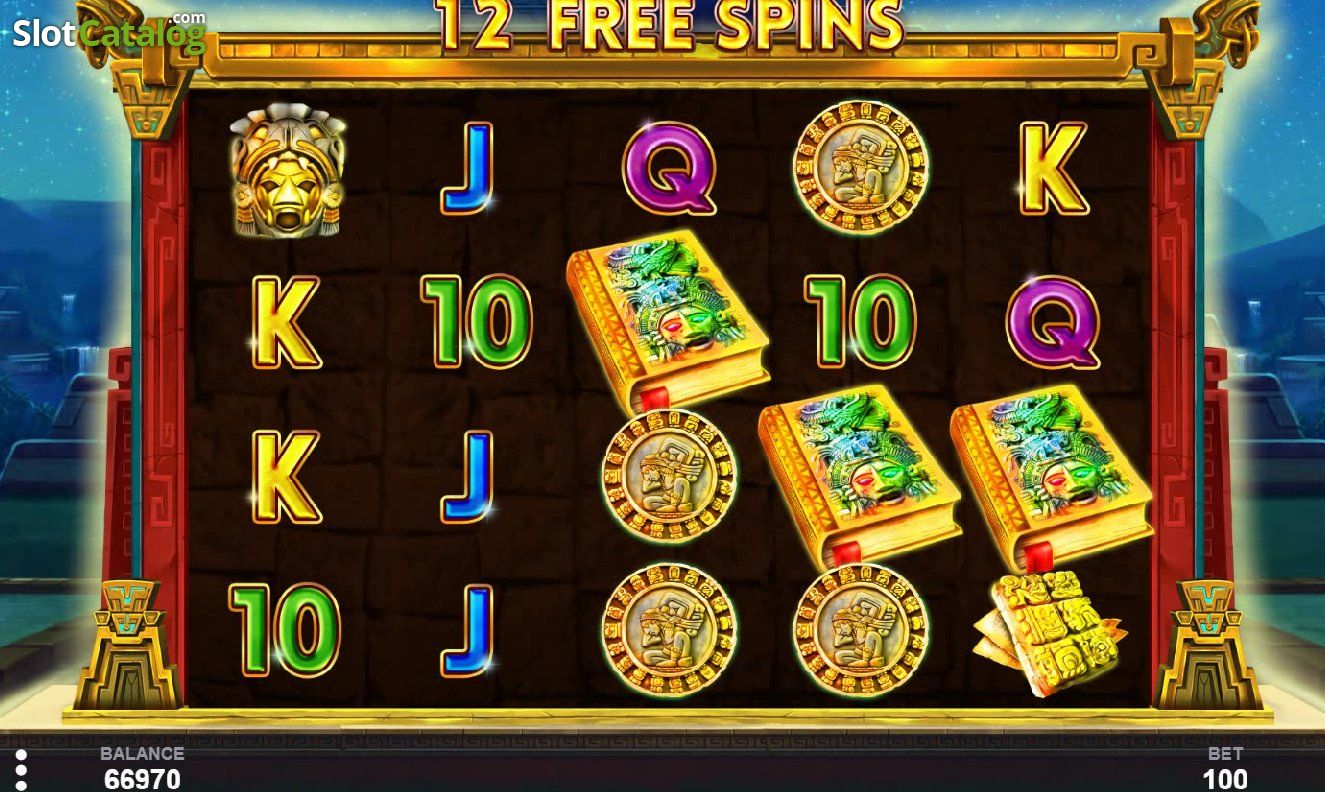Click the coin symbol in the top row
1325x792 pixels.
tap(860, 167)
